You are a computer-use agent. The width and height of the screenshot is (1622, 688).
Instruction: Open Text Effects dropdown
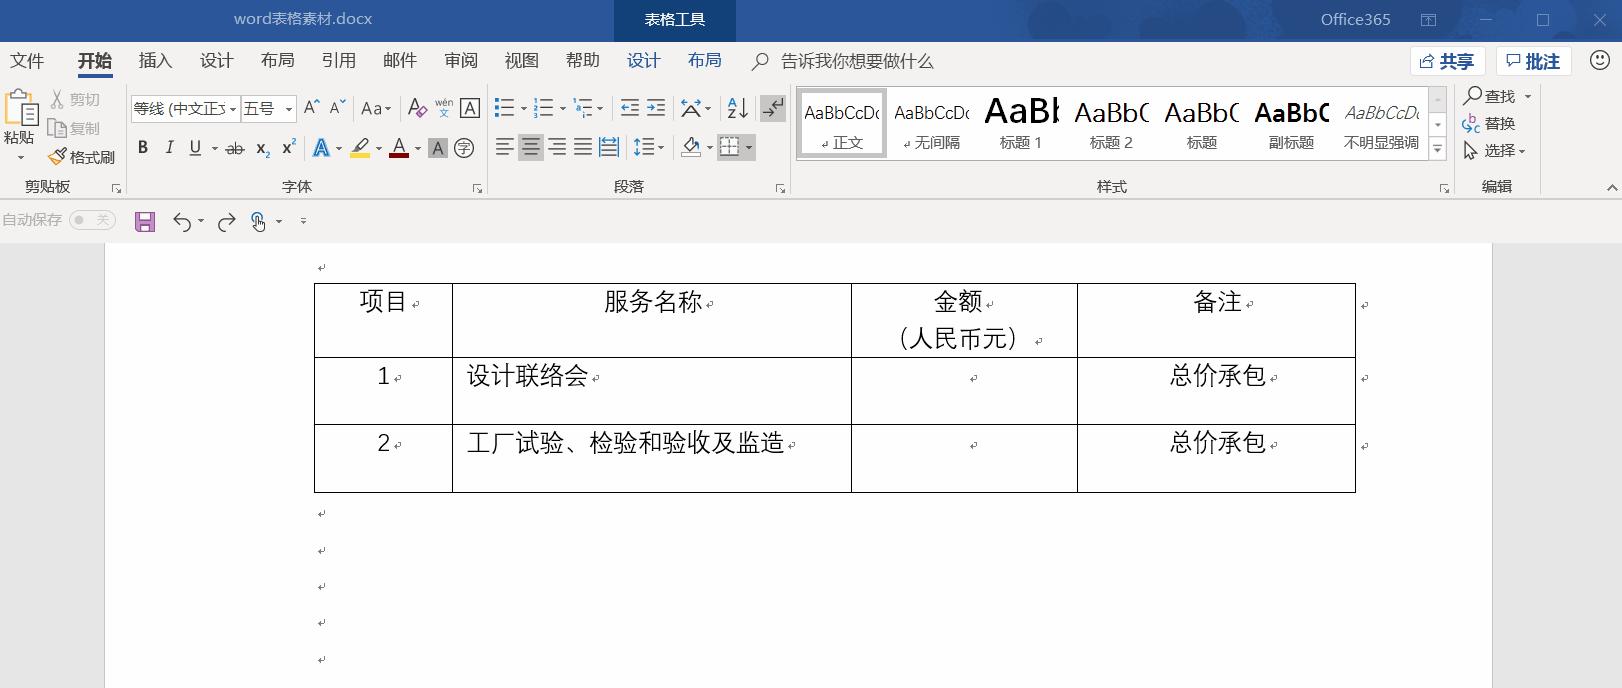pos(340,149)
